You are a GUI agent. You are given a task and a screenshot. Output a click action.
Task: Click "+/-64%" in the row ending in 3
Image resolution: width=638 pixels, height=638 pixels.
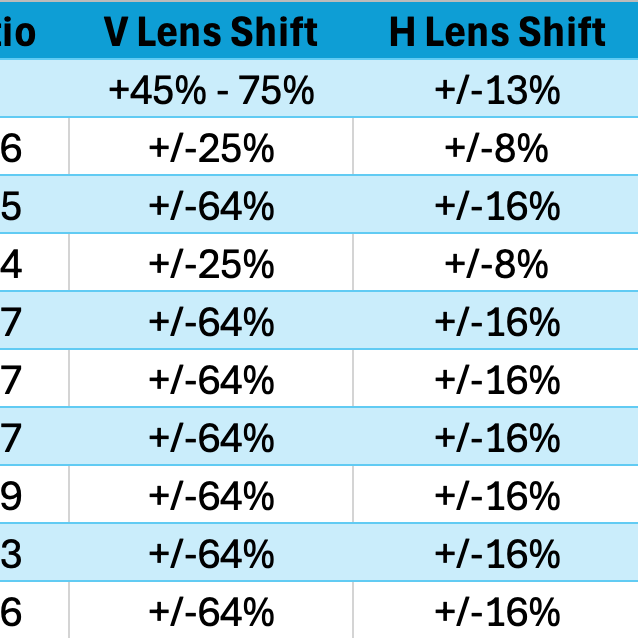(x=211, y=553)
